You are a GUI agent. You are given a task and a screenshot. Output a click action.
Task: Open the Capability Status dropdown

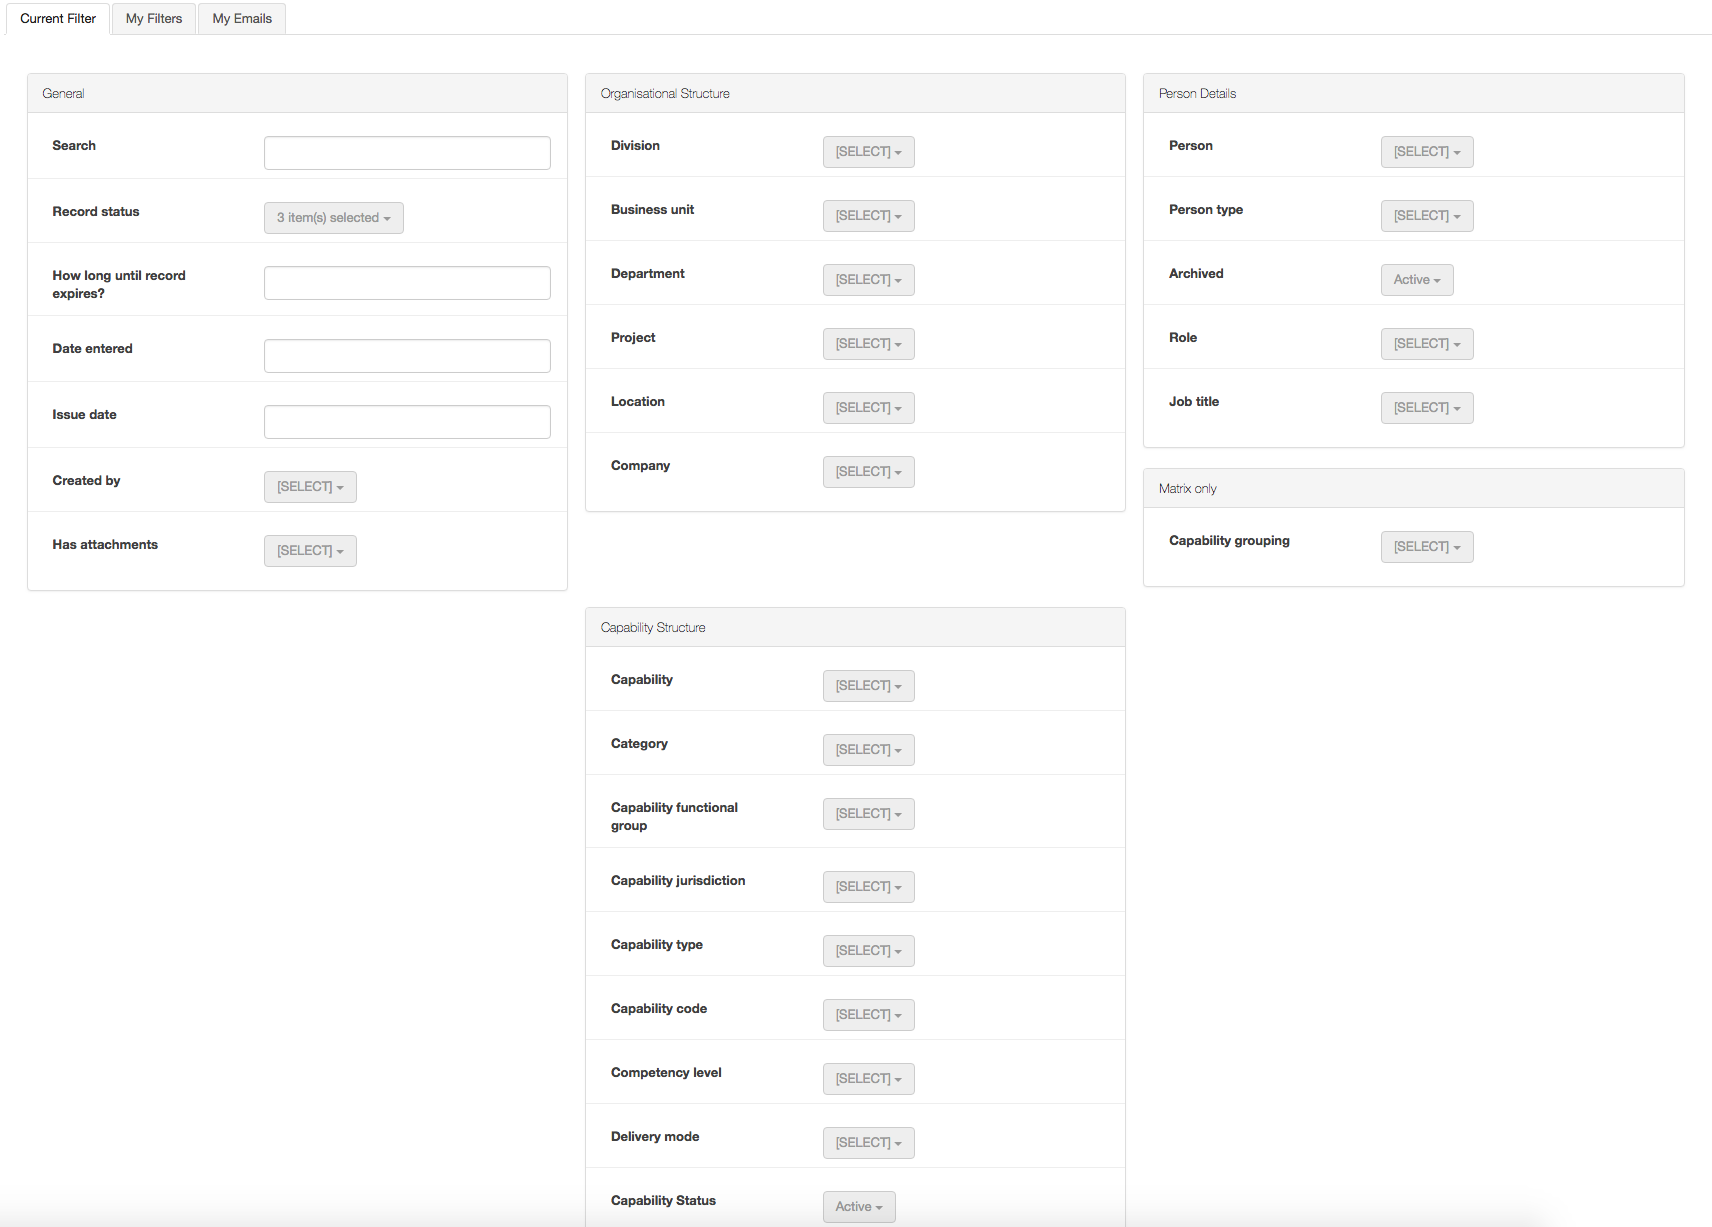point(858,1207)
